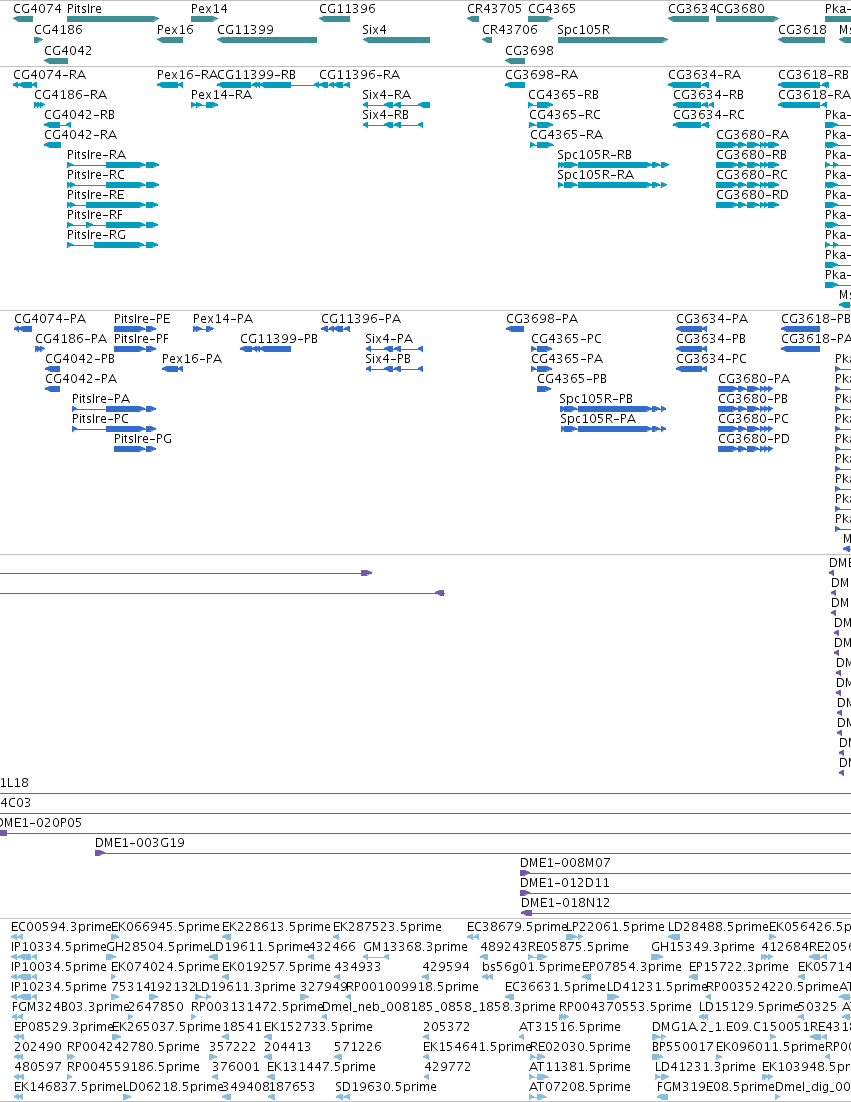
Task: Click BAC clone DME1-008M07
Action: 565,862
